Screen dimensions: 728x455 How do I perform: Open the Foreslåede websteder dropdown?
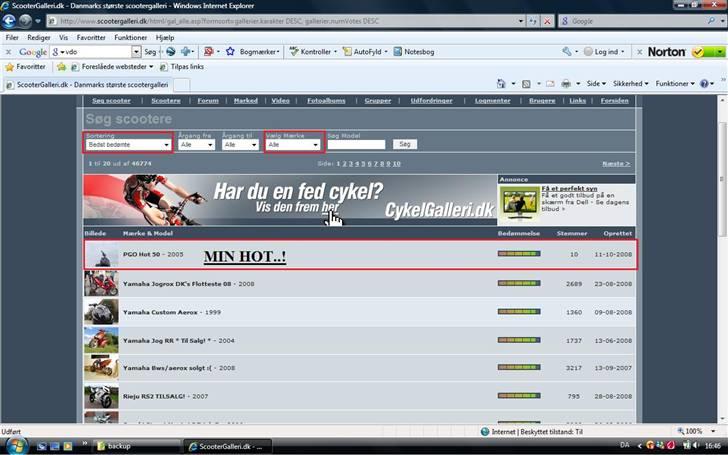coord(112,67)
